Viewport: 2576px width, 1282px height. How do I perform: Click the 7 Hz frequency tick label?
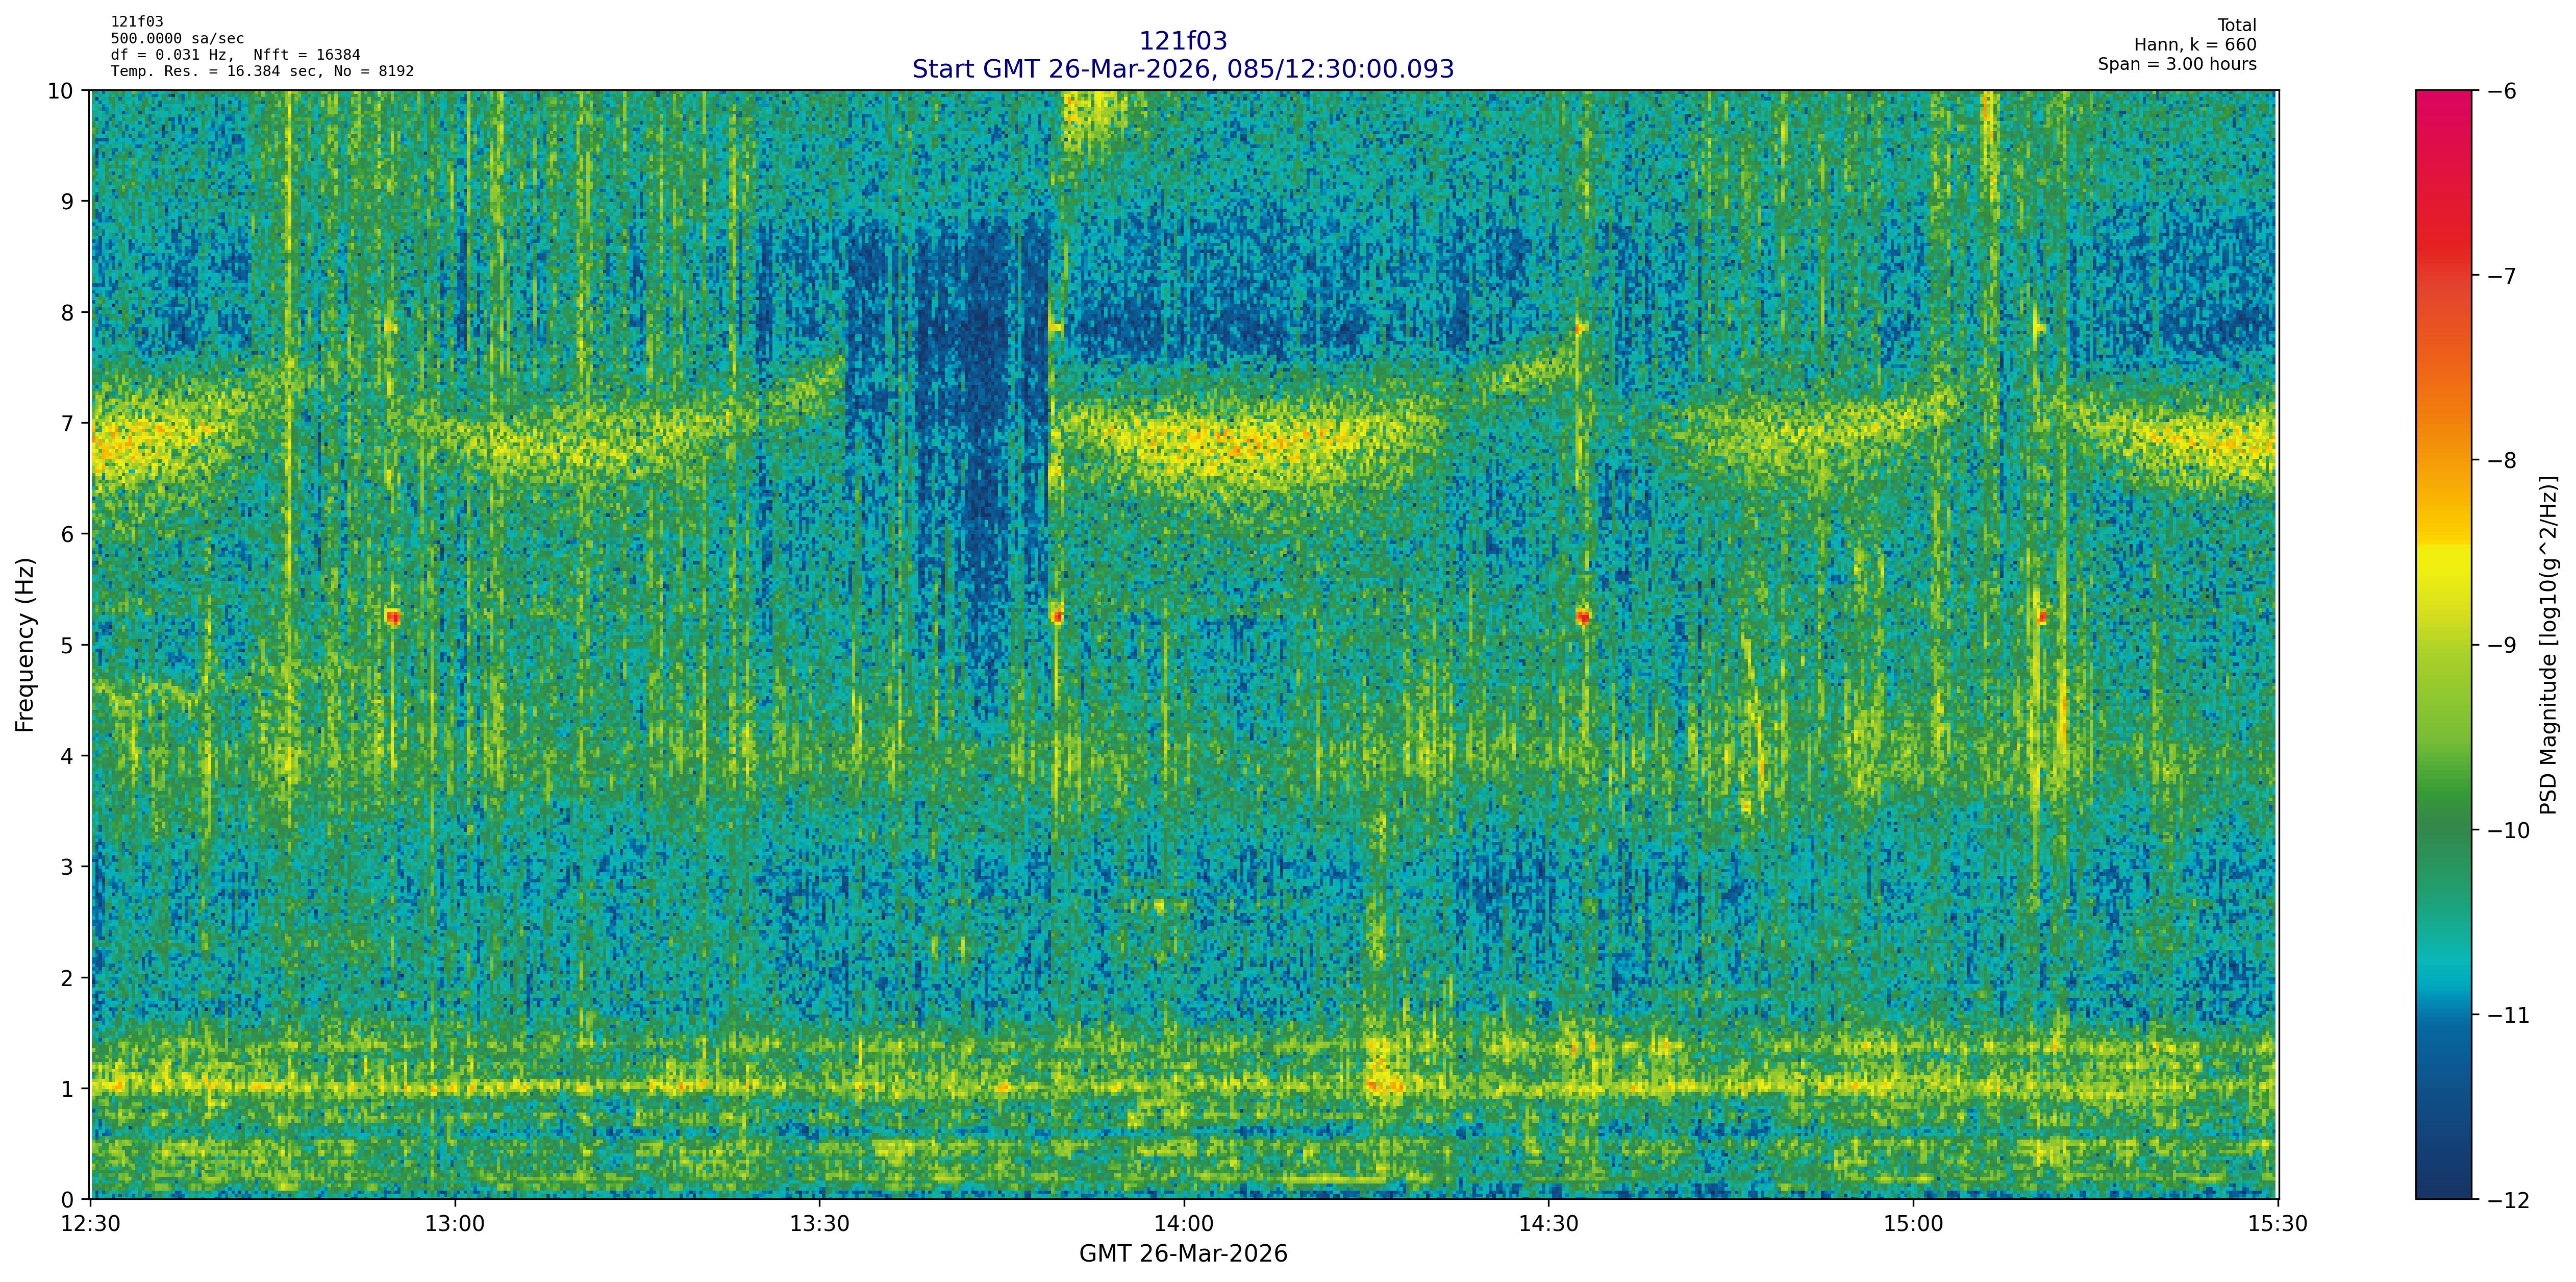68,423
